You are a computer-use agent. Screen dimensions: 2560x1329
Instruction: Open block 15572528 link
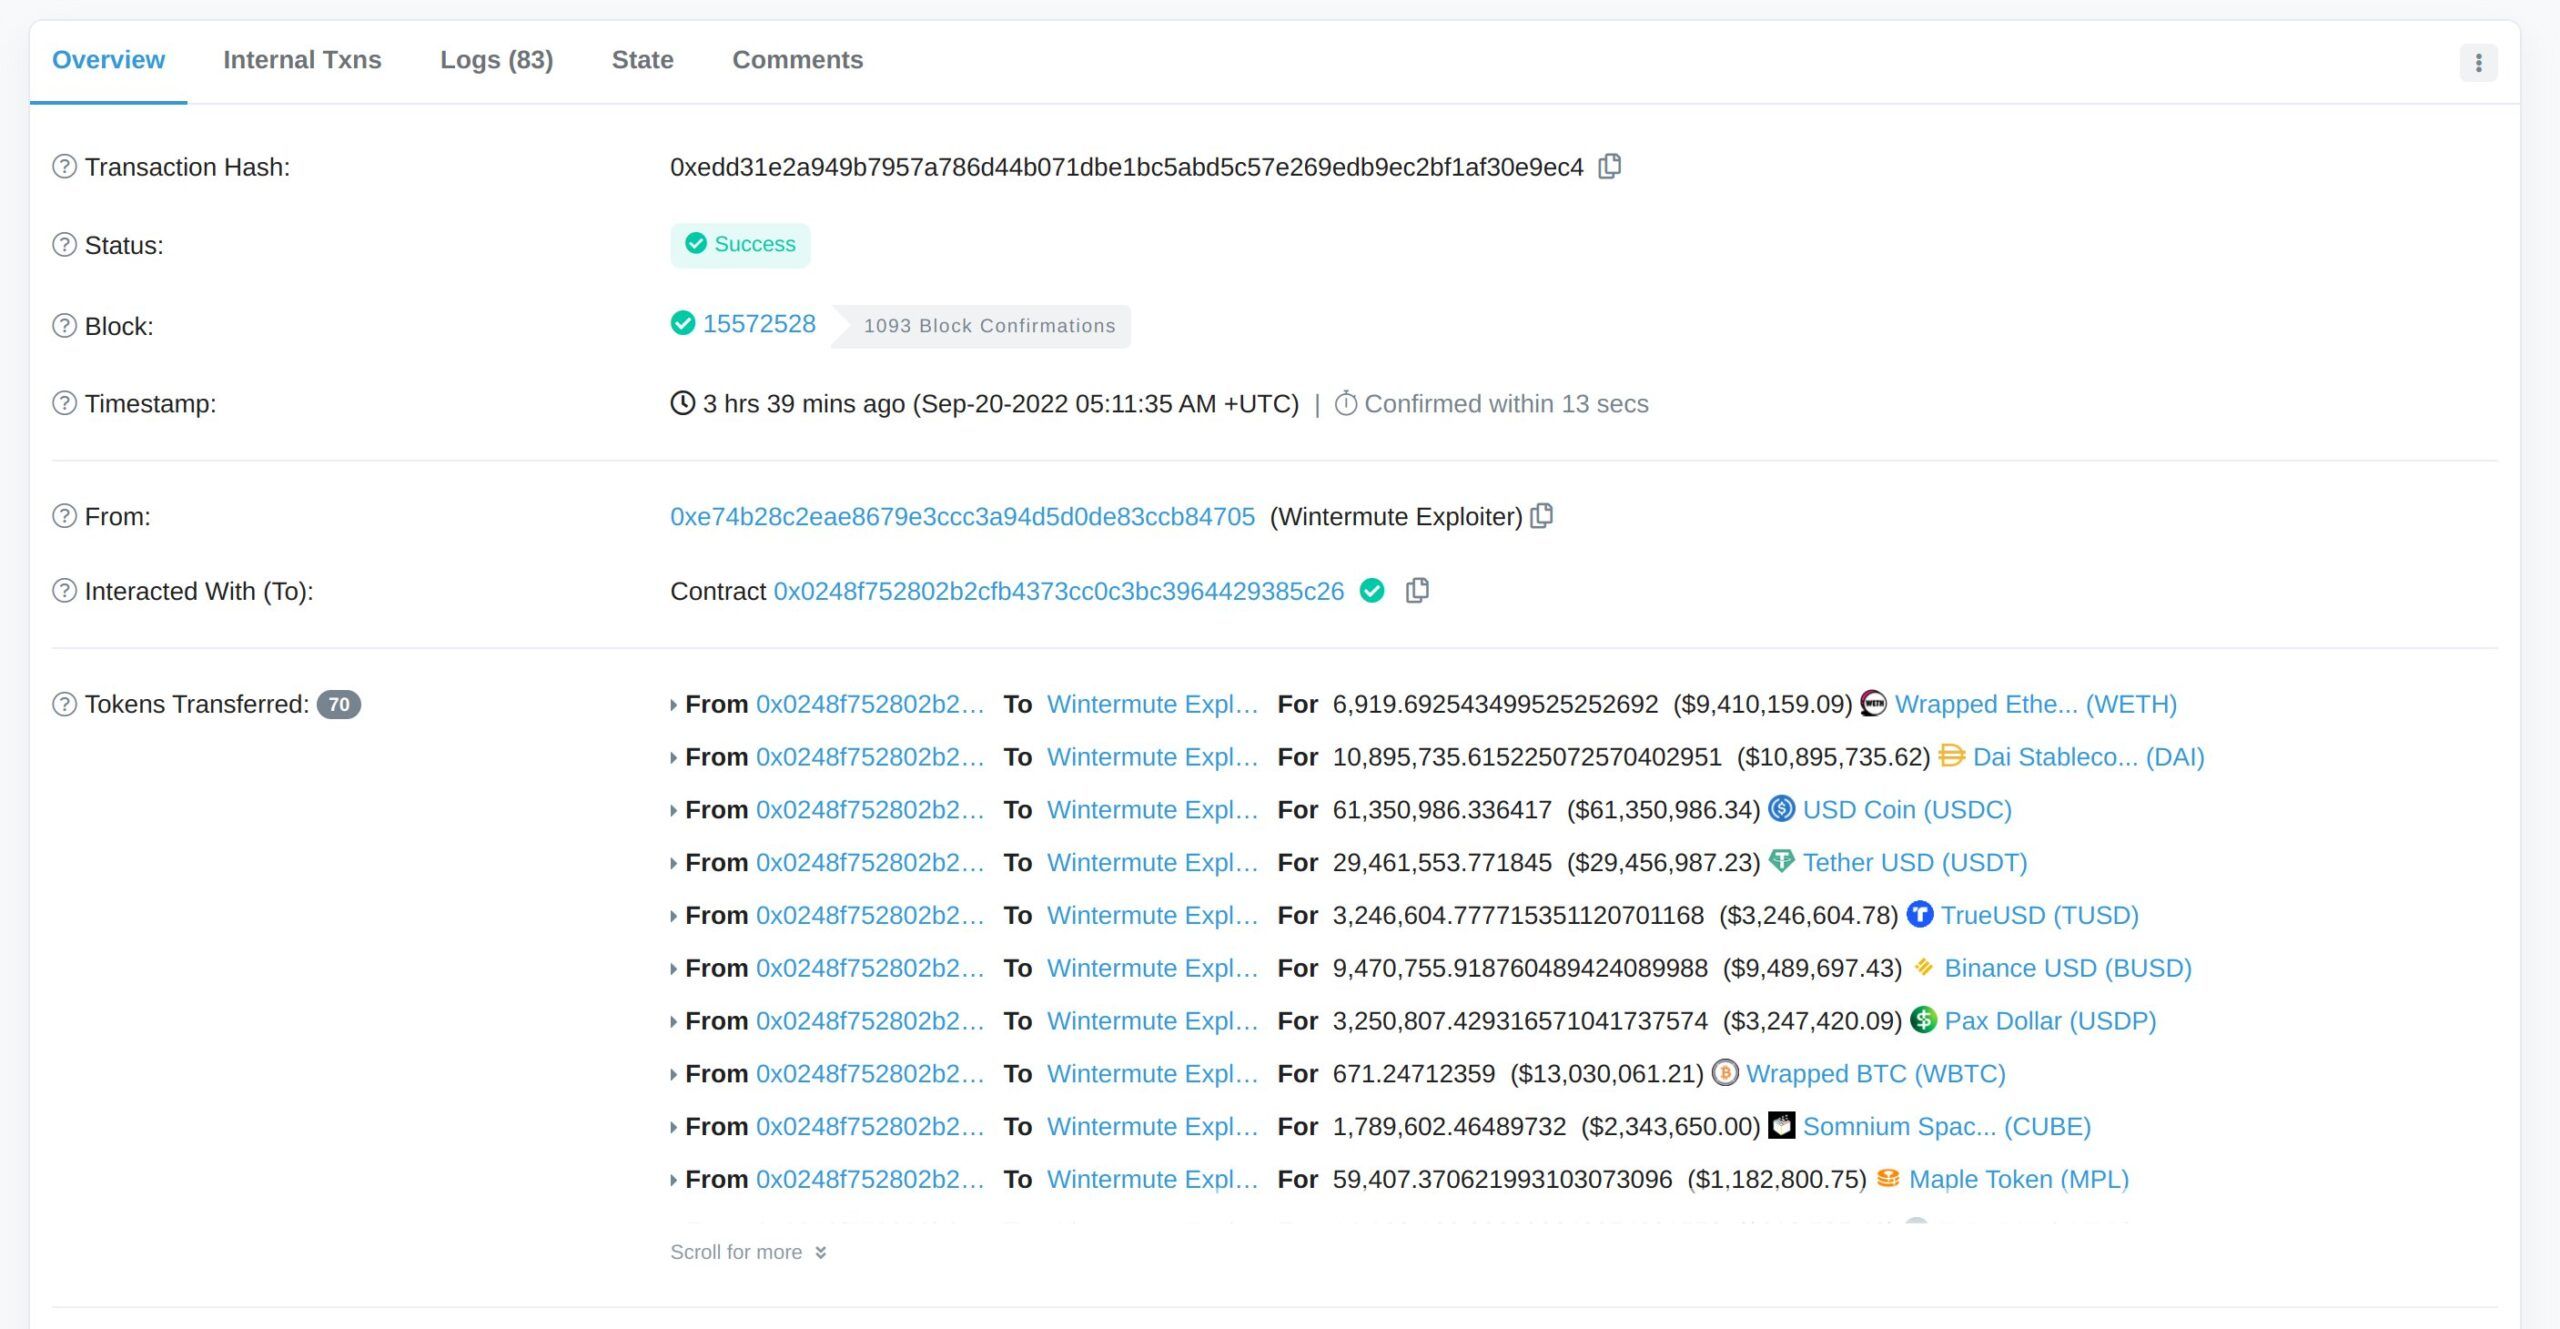point(759,324)
